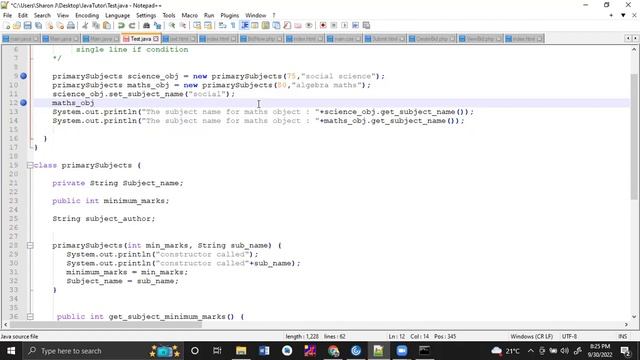Image resolution: width=640 pixels, height=360 pixels.
Task: Open Find dialog via binoculars icon
Action: (146, 25)
